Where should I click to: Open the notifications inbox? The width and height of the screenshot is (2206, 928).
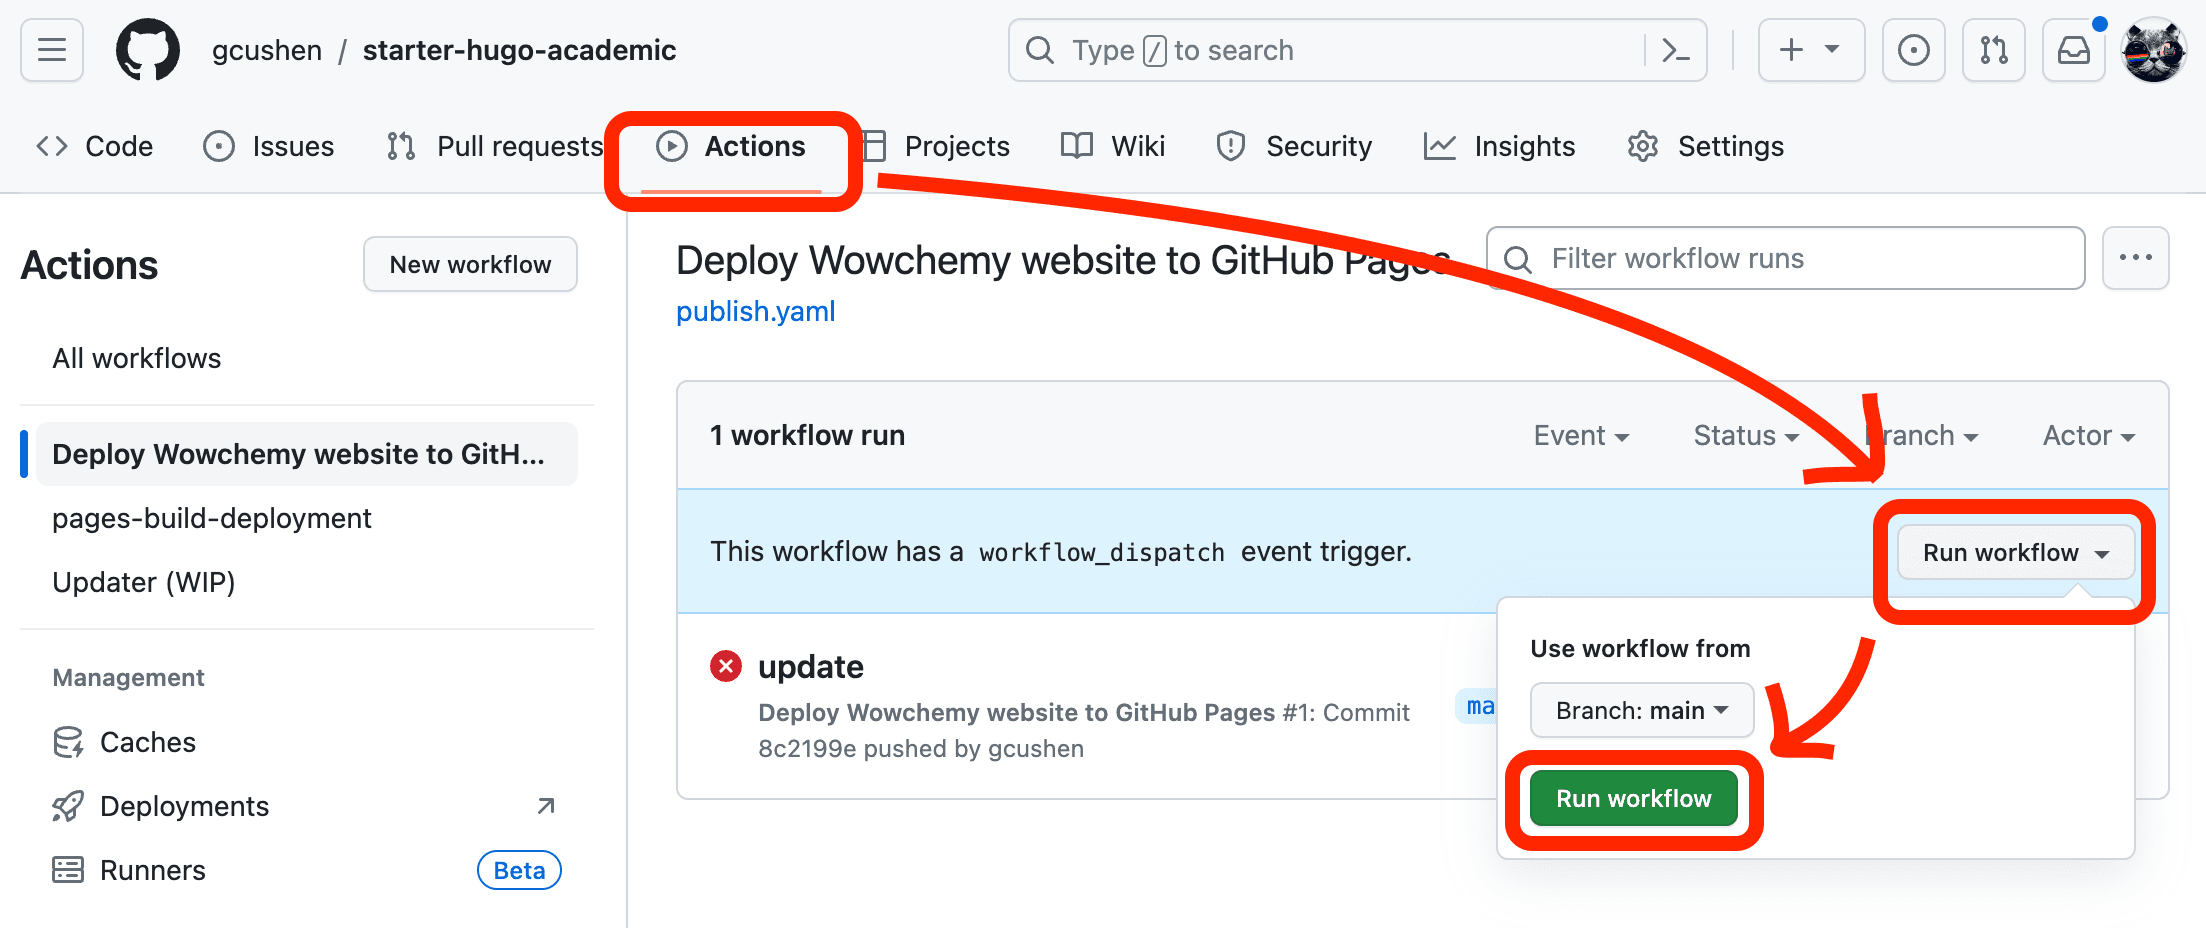2073,50
